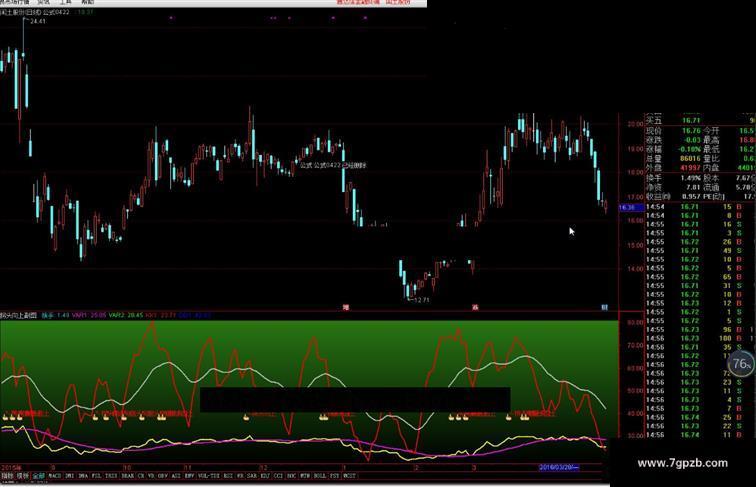The image size is (756, 487).
Task: Click the 14:55 tick row with volume 96
Action: 700,330
